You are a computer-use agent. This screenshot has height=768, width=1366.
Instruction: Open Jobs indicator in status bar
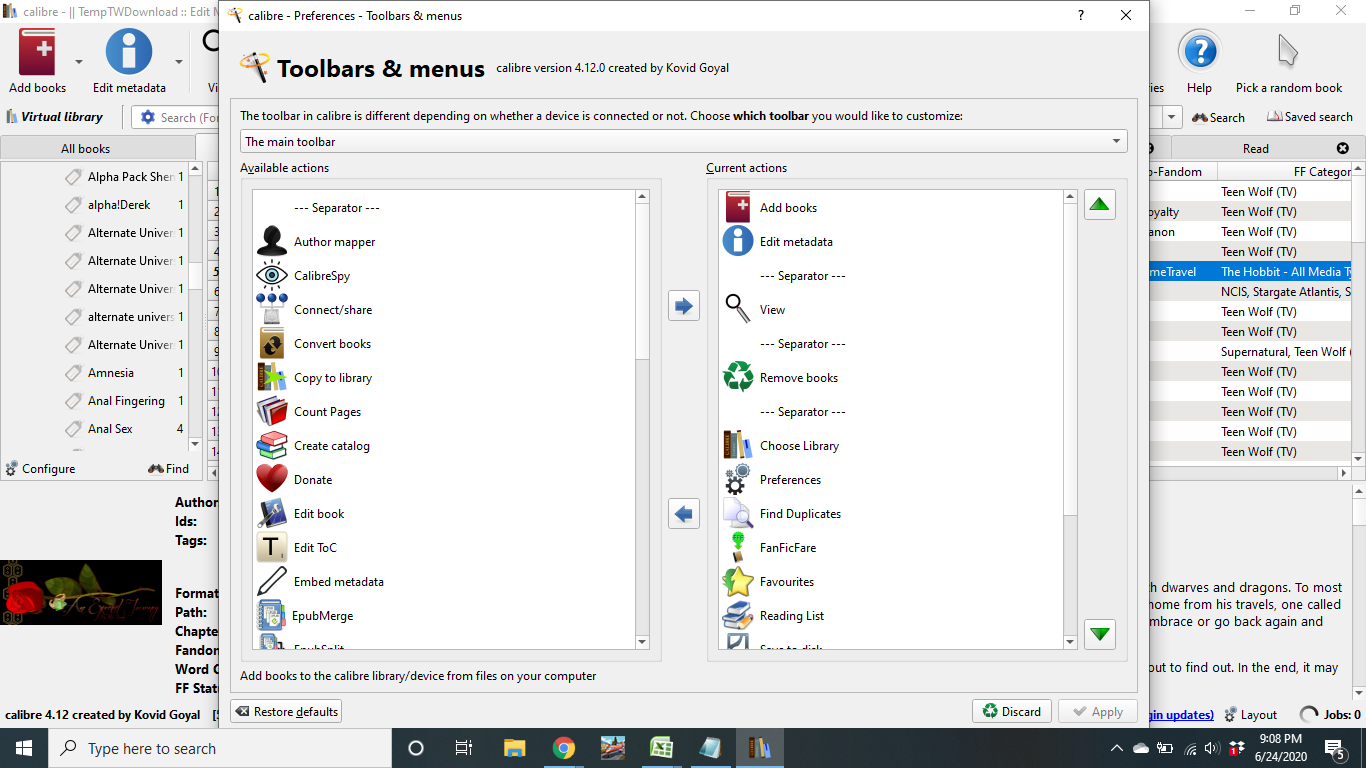coord(1330,715)
